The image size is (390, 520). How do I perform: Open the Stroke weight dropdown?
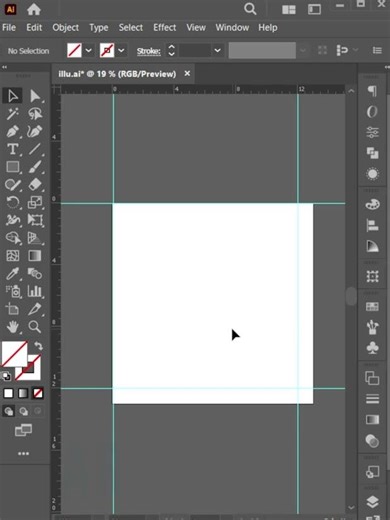point(217,51)
